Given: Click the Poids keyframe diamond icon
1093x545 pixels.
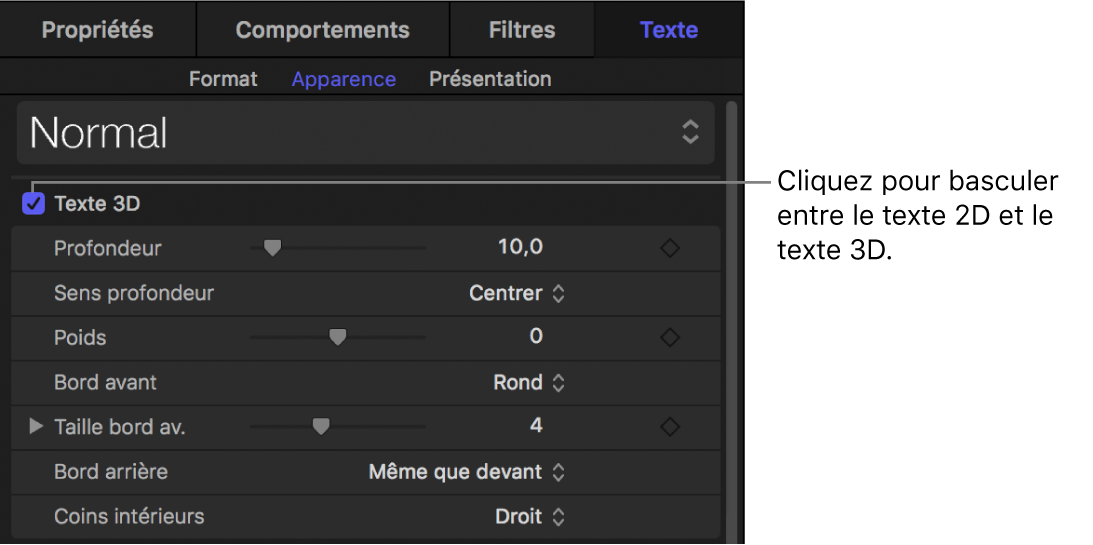Looking at the screenshot, I should coord(670,338).
